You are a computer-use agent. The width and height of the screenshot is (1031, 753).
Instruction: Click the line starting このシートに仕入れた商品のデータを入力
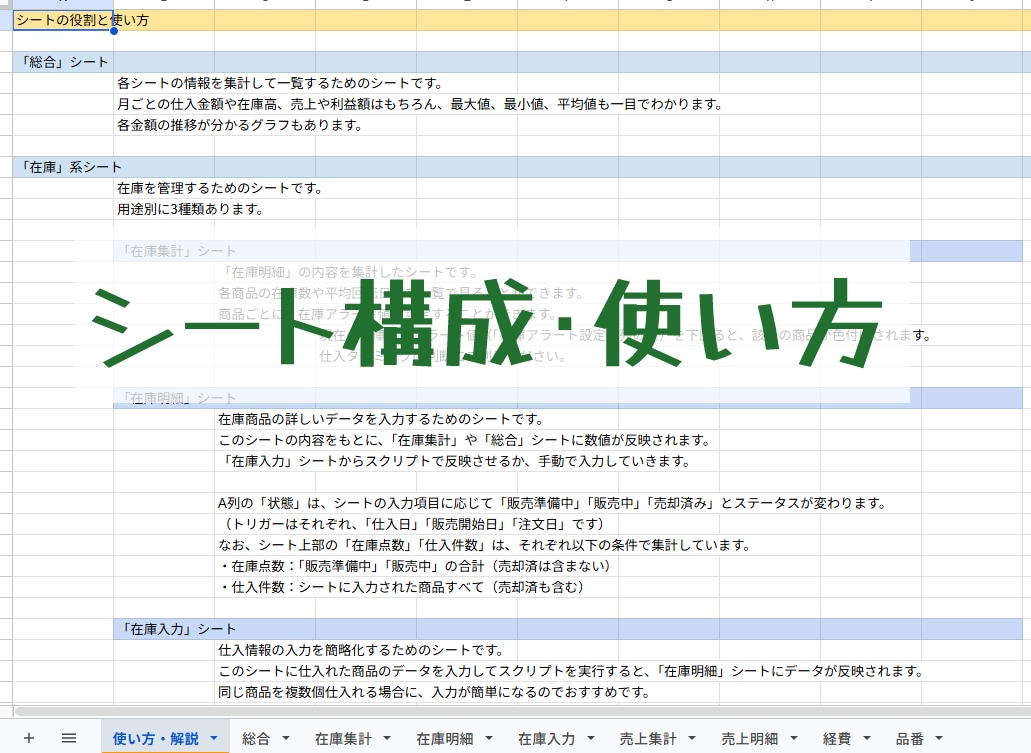pos(571,671)
